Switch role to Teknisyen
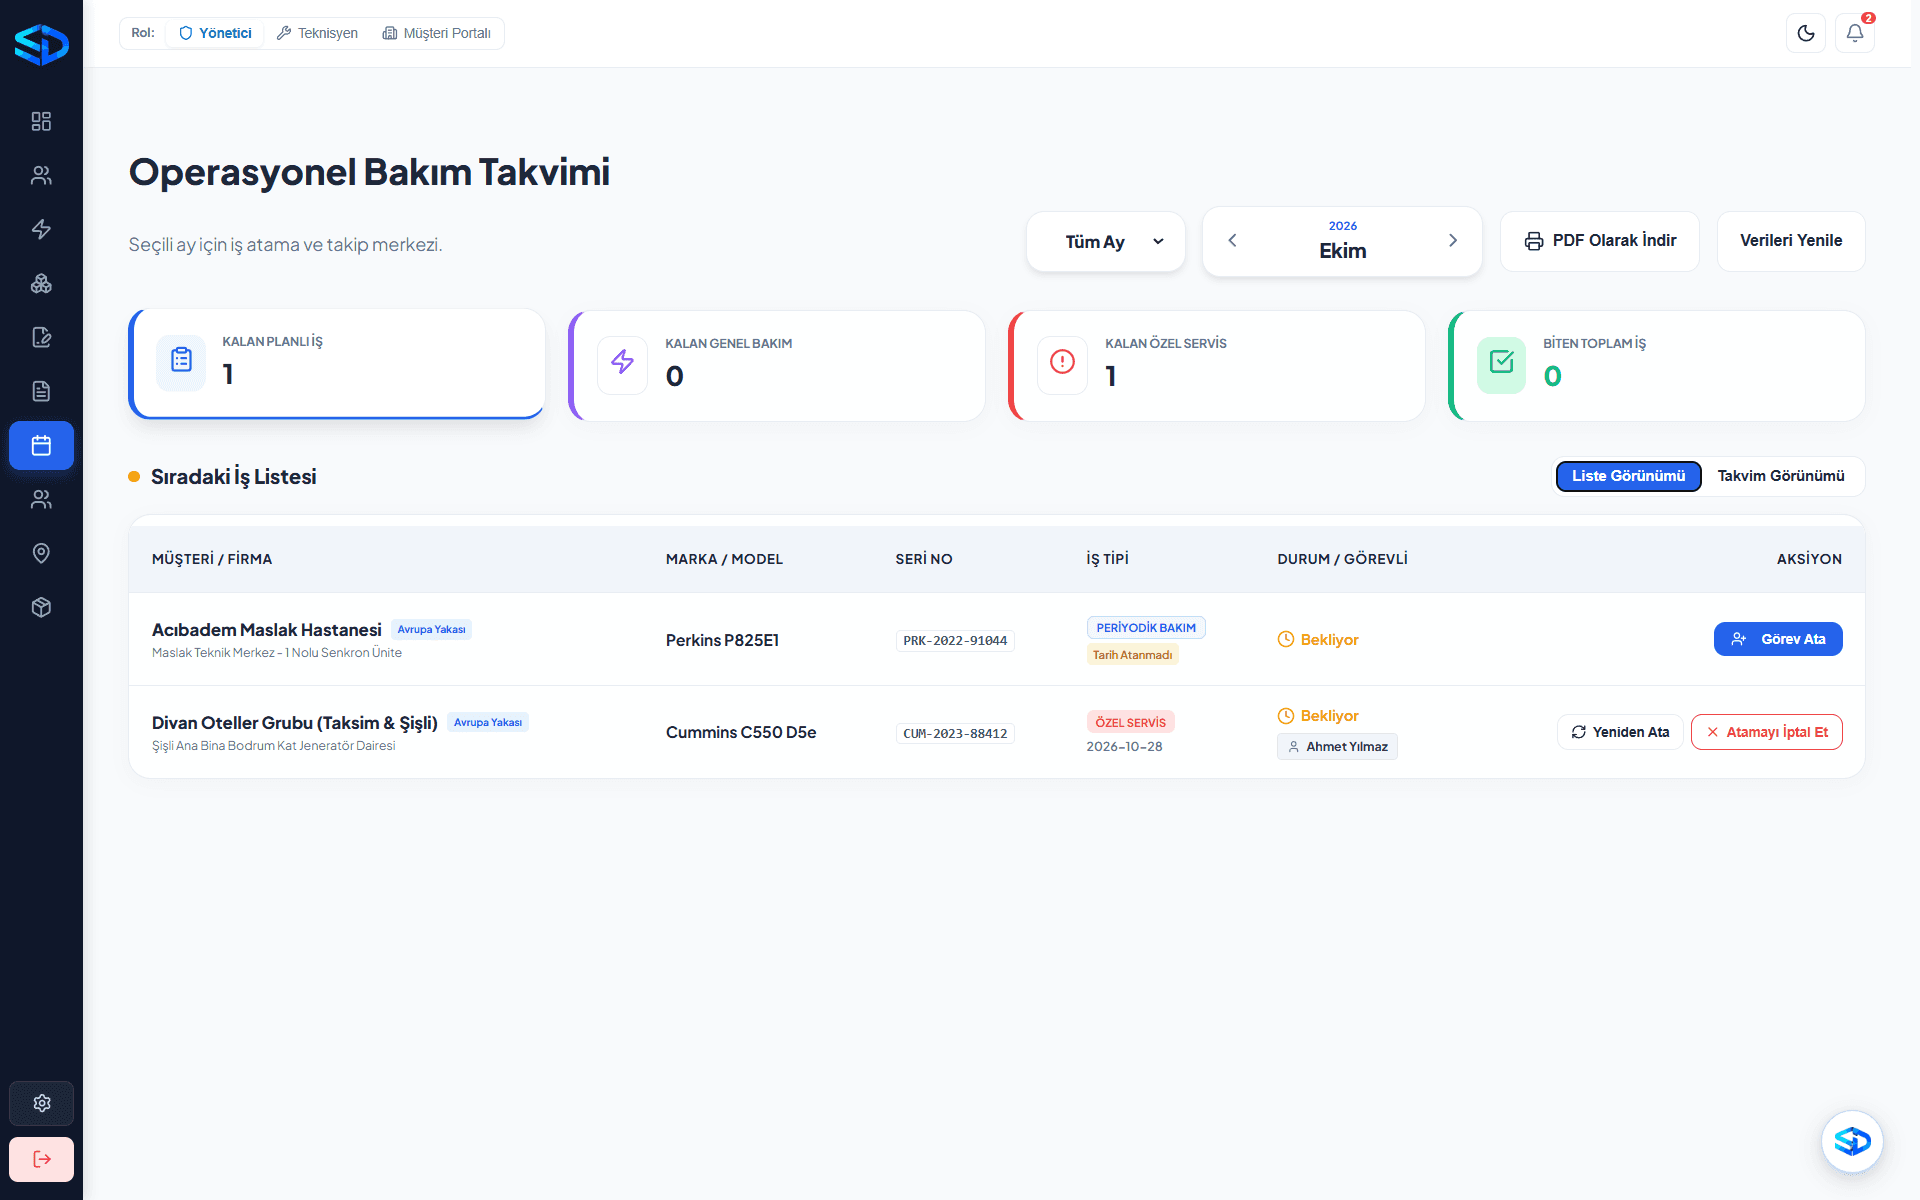Image resolution: width=1920 pixels, height=1200 pixels. [317, 33]
